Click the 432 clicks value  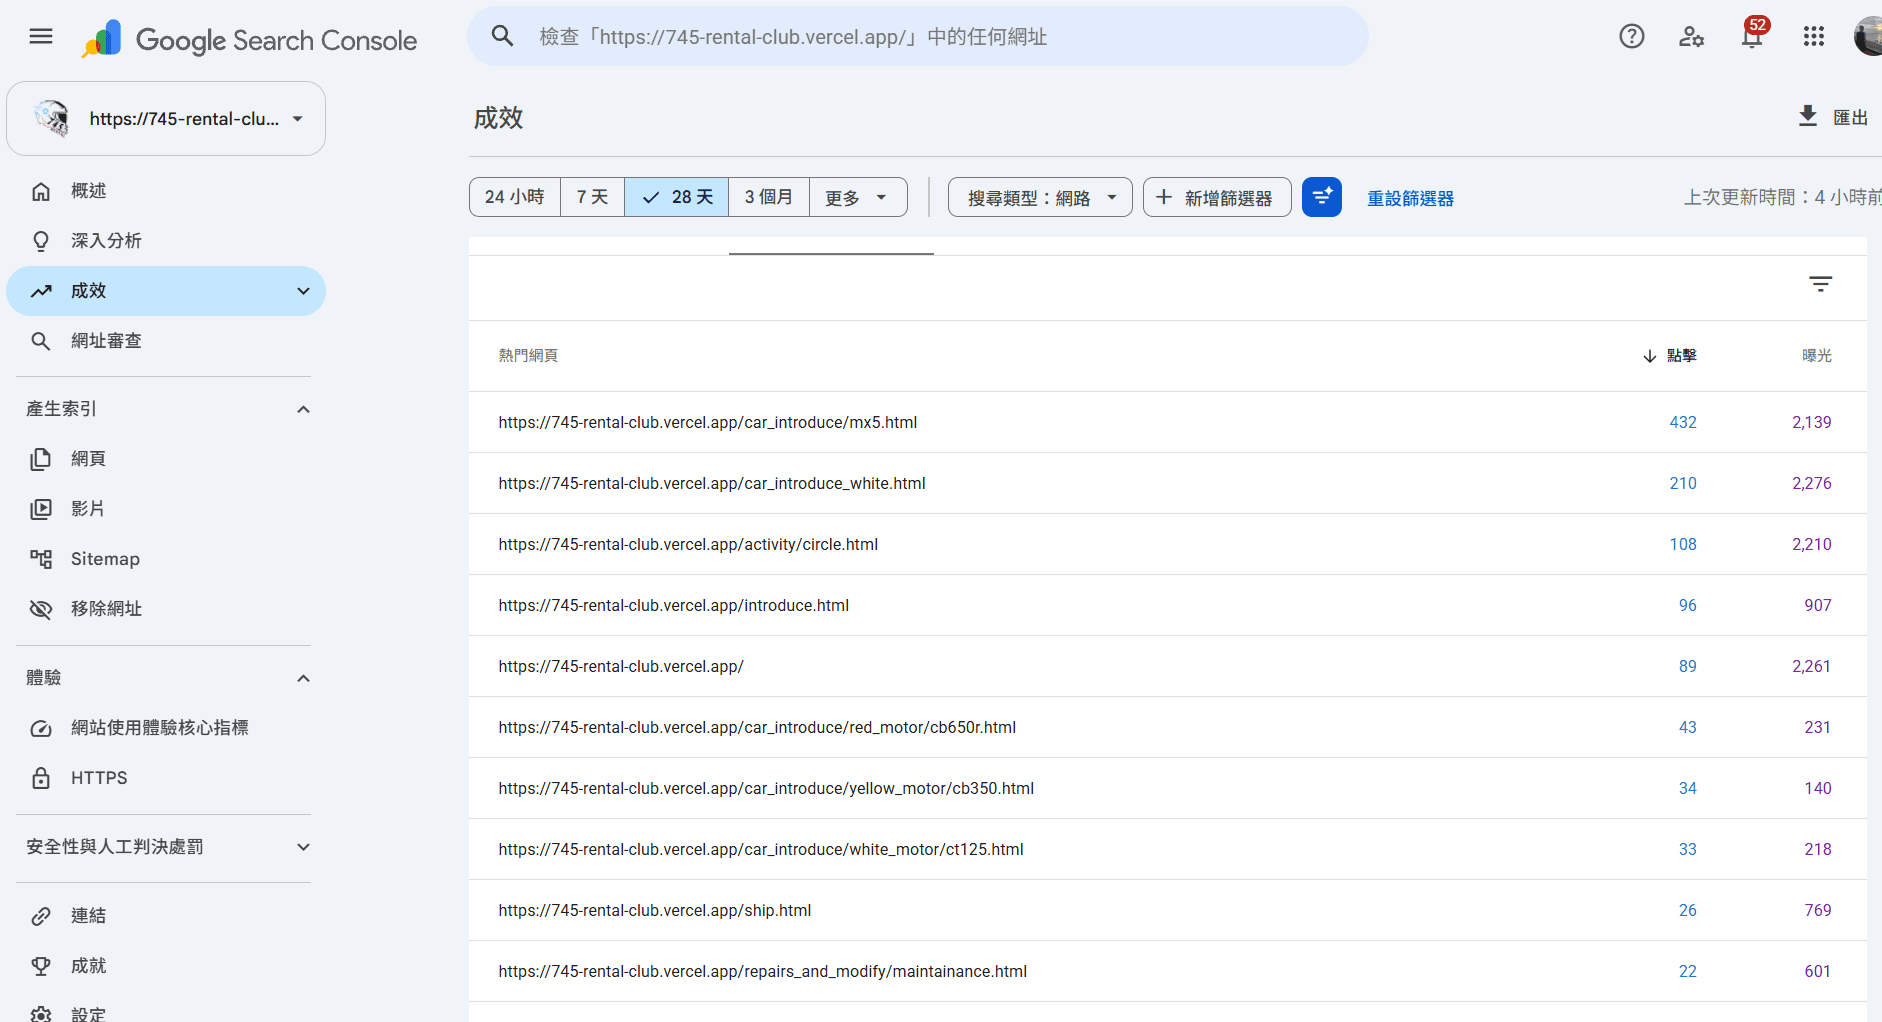point(1683,422)
